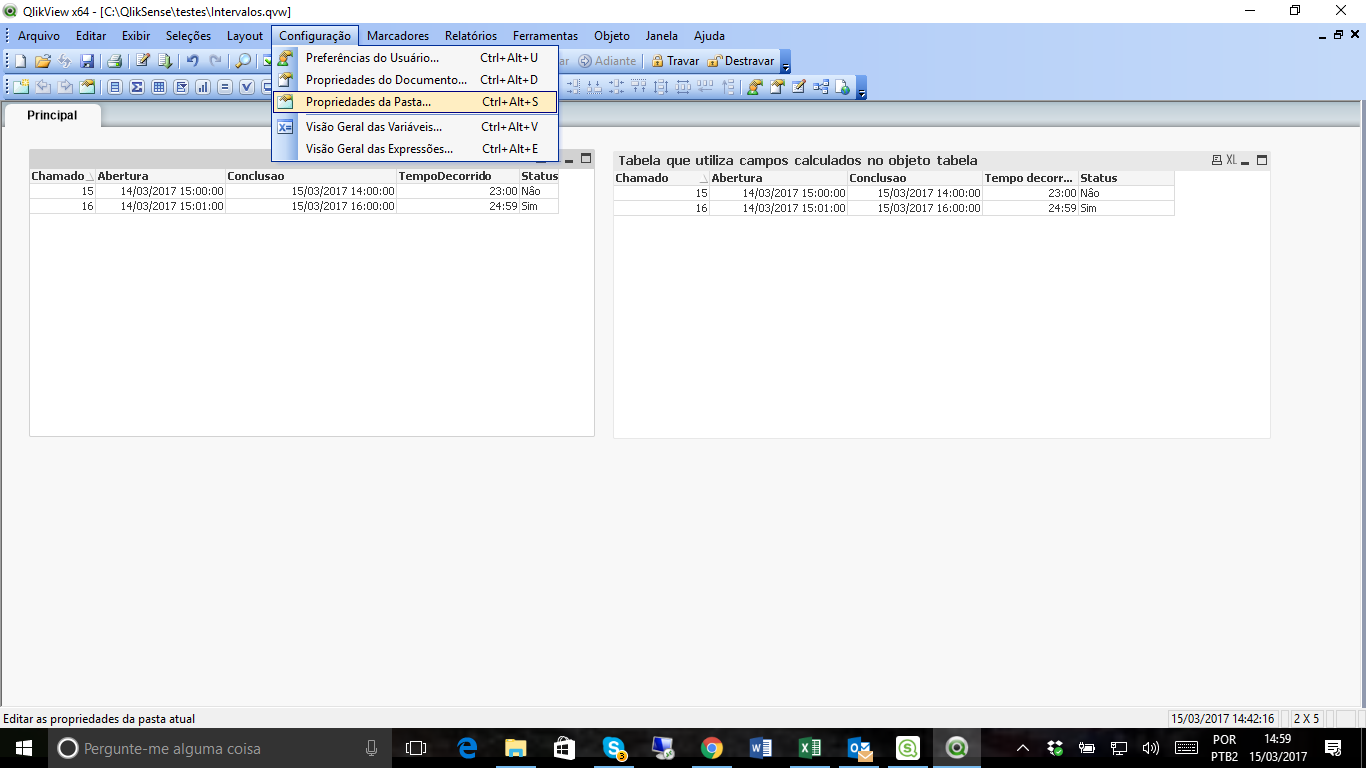Select Visão Geral das Expressões entry

tap(415, 149)
